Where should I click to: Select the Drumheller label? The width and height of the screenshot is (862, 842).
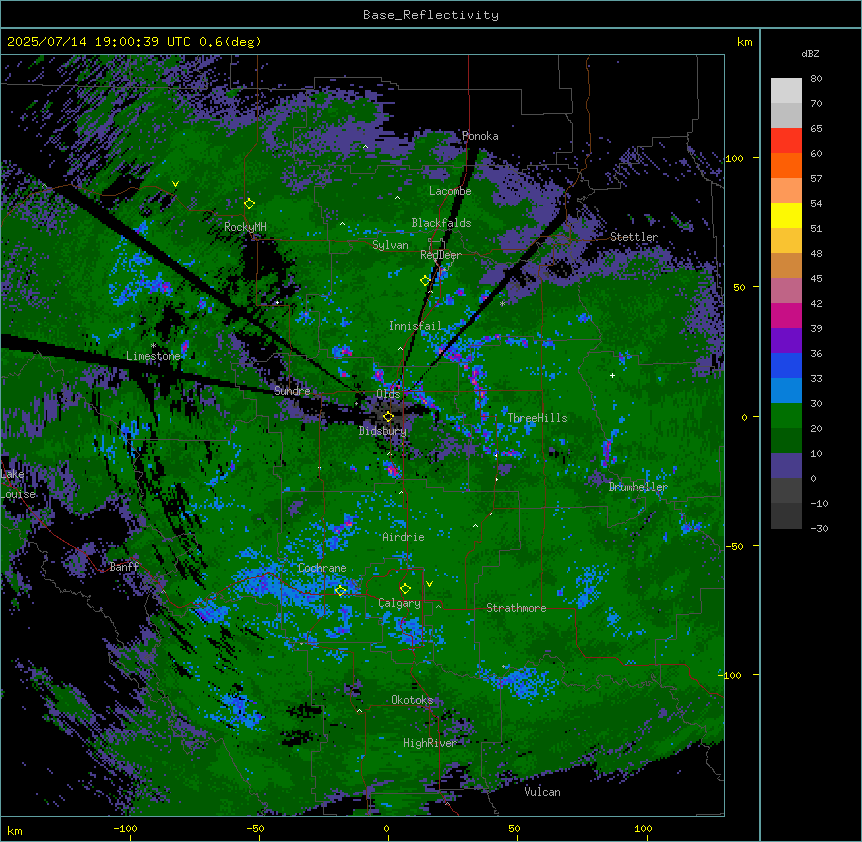point(638,487)
